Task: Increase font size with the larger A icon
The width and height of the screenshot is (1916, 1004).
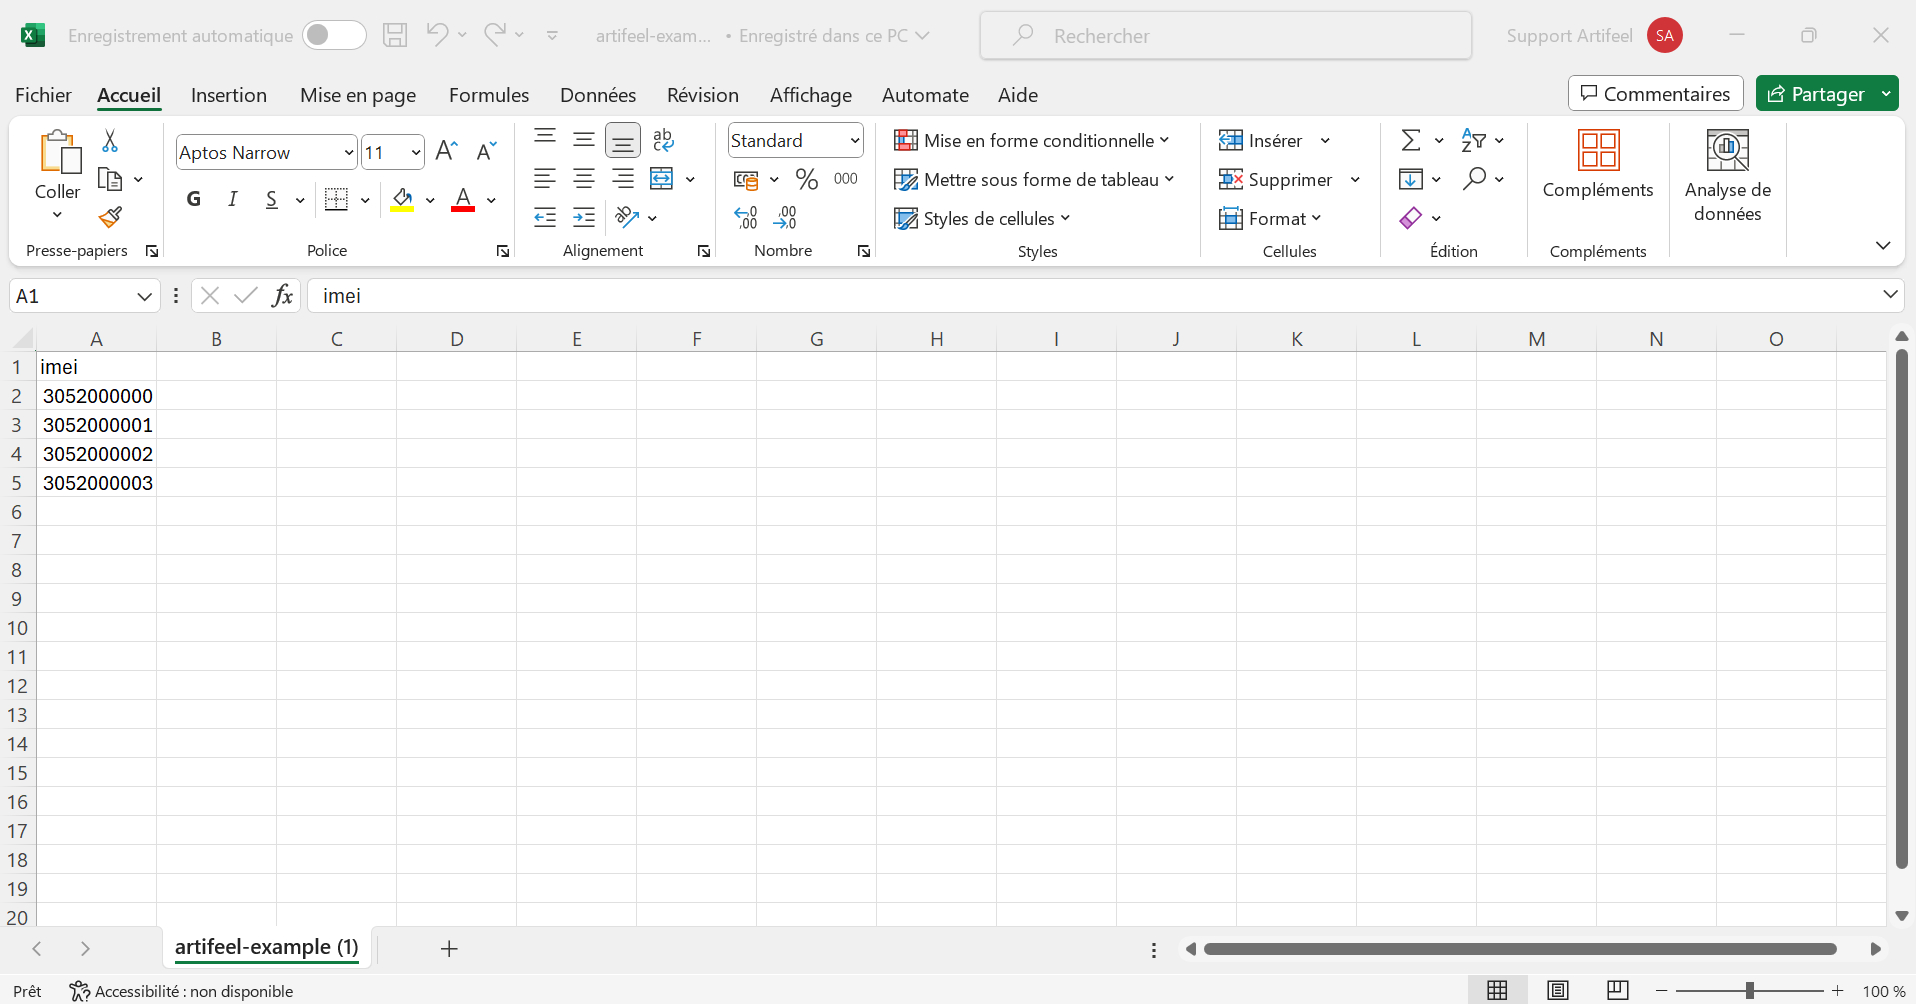Action: [x=446, y=152]
